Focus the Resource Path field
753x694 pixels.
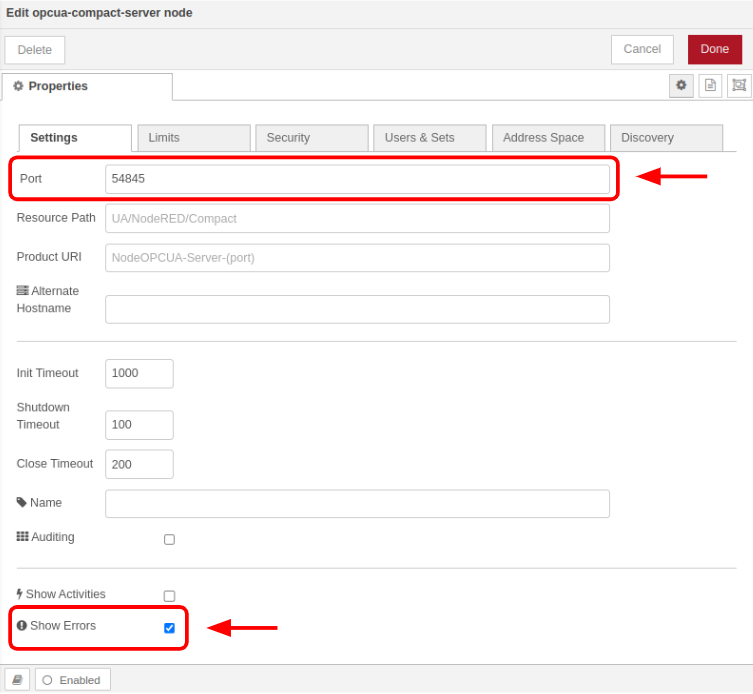357,219
